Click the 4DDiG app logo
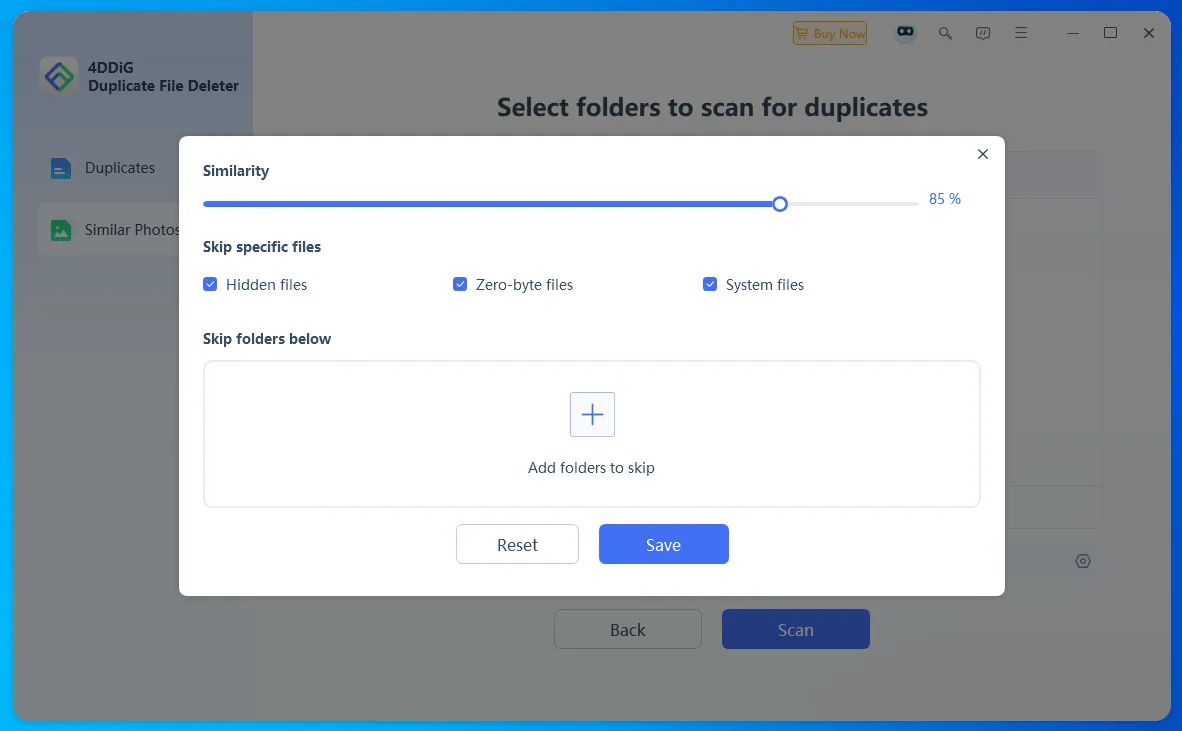The height and width of the screenshot is (731, 1182). [59, 76]
